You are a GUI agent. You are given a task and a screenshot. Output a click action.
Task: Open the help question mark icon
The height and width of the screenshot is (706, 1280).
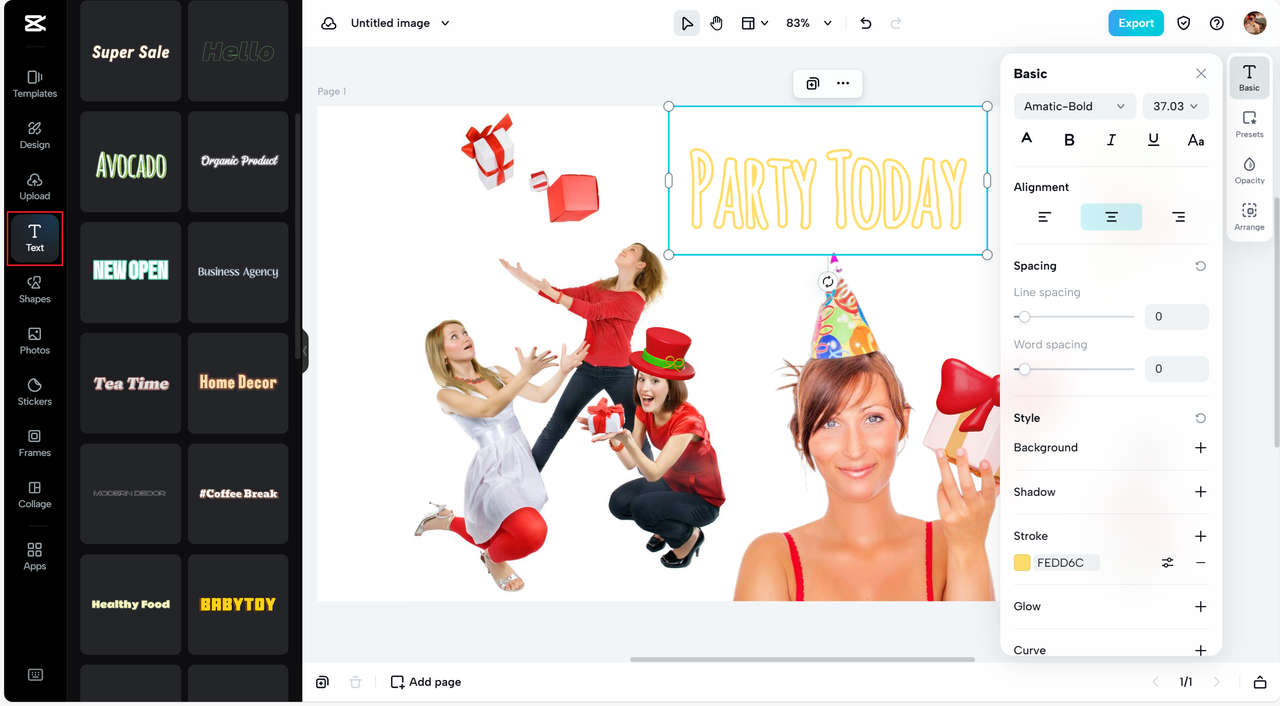1217,23
